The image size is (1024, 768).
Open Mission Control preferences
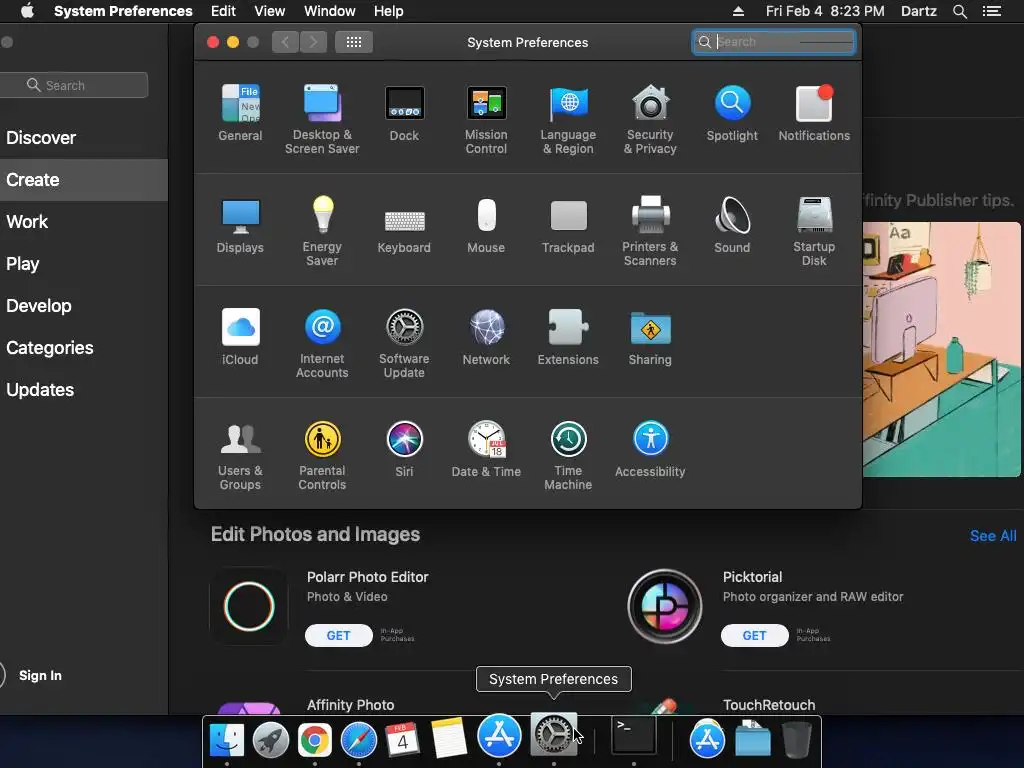tap(486, 119)
